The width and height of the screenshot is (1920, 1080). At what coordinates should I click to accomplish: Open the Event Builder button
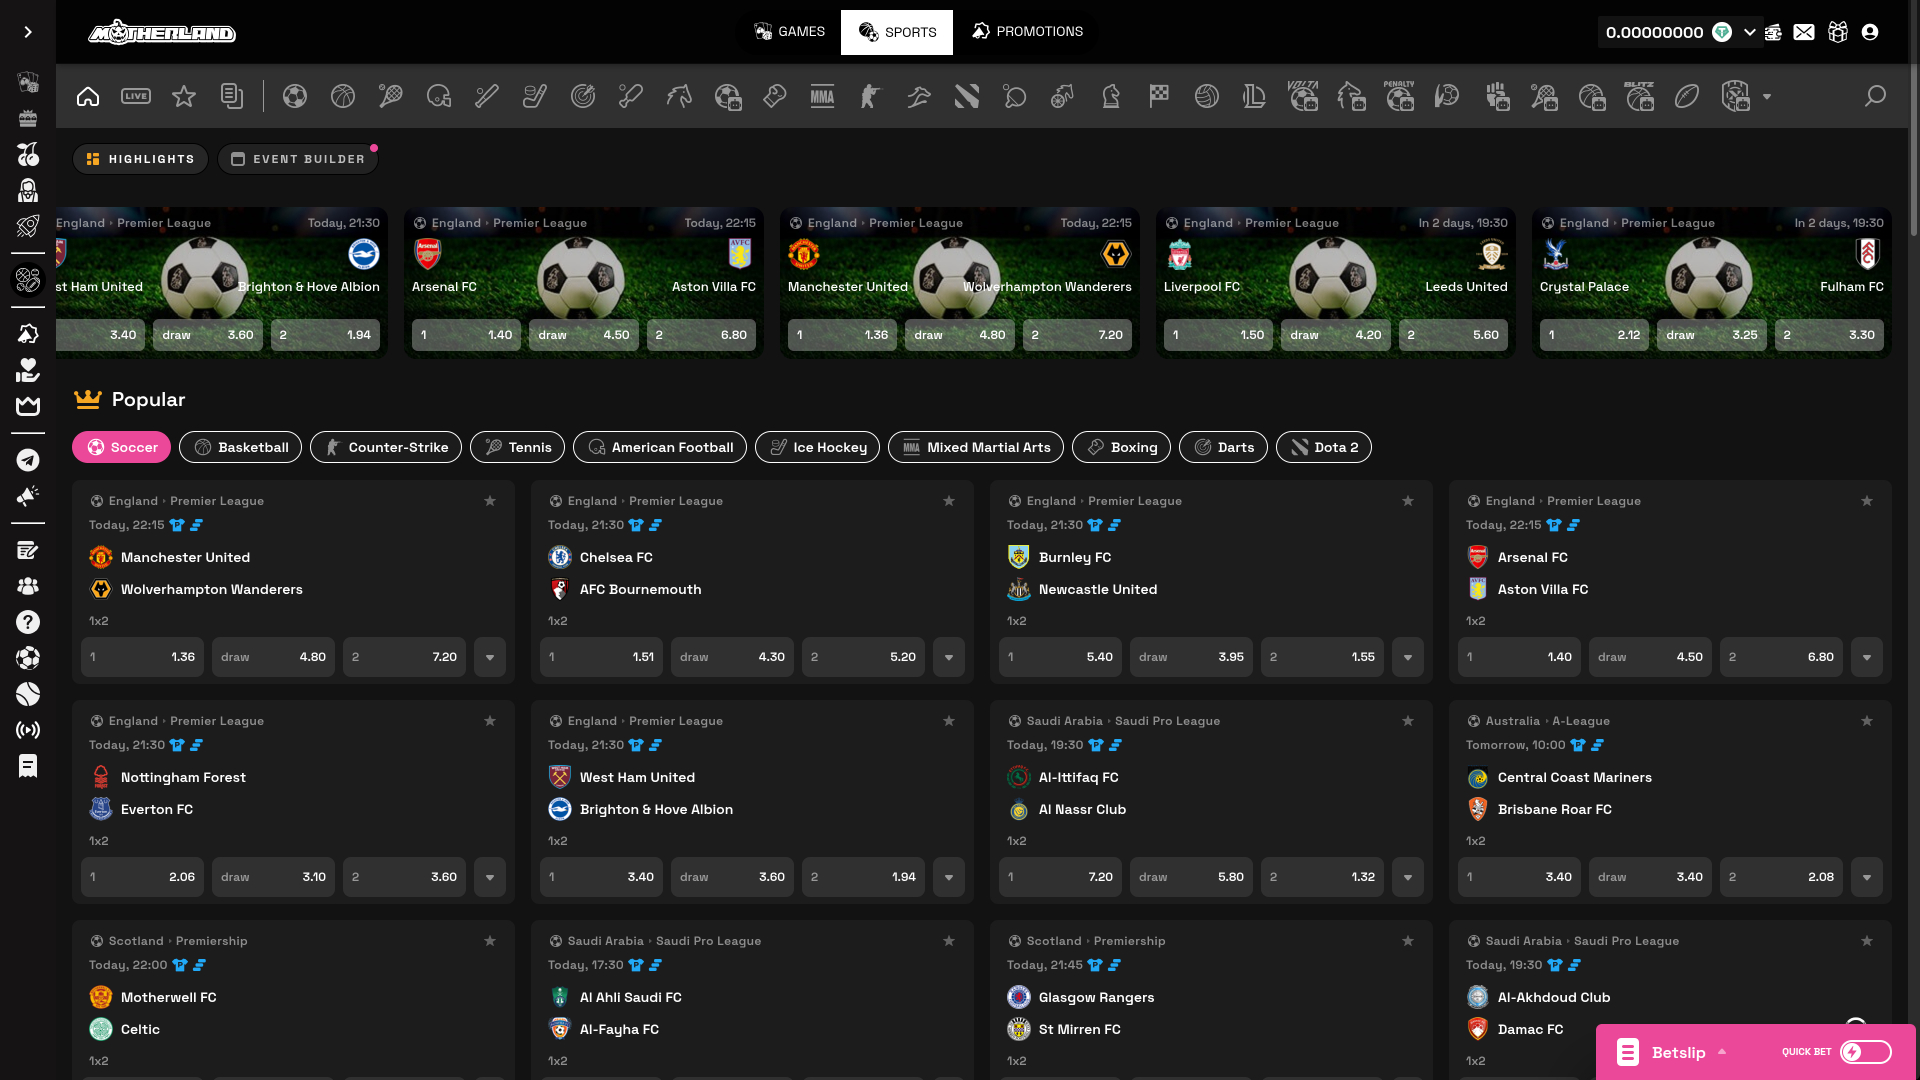coord(298,159)
